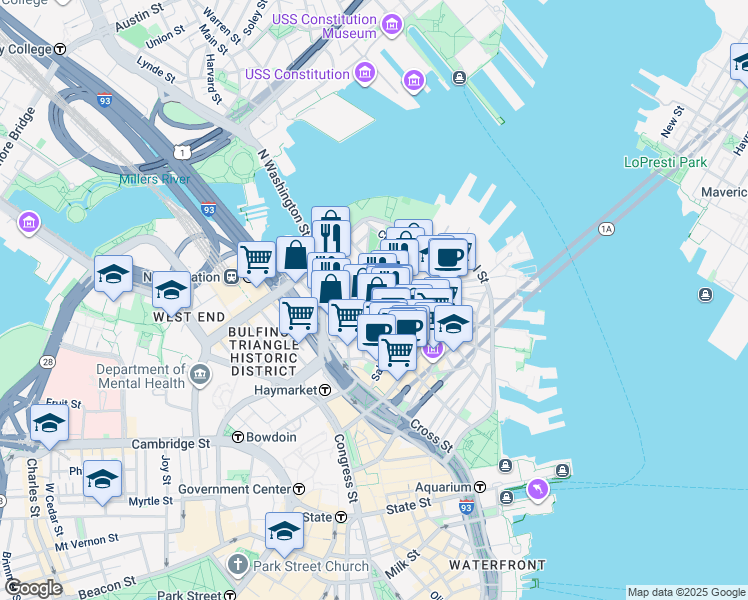Click the Joy St label
The height and width of the screenshot is (600, 748).
[x=166, y=470]
